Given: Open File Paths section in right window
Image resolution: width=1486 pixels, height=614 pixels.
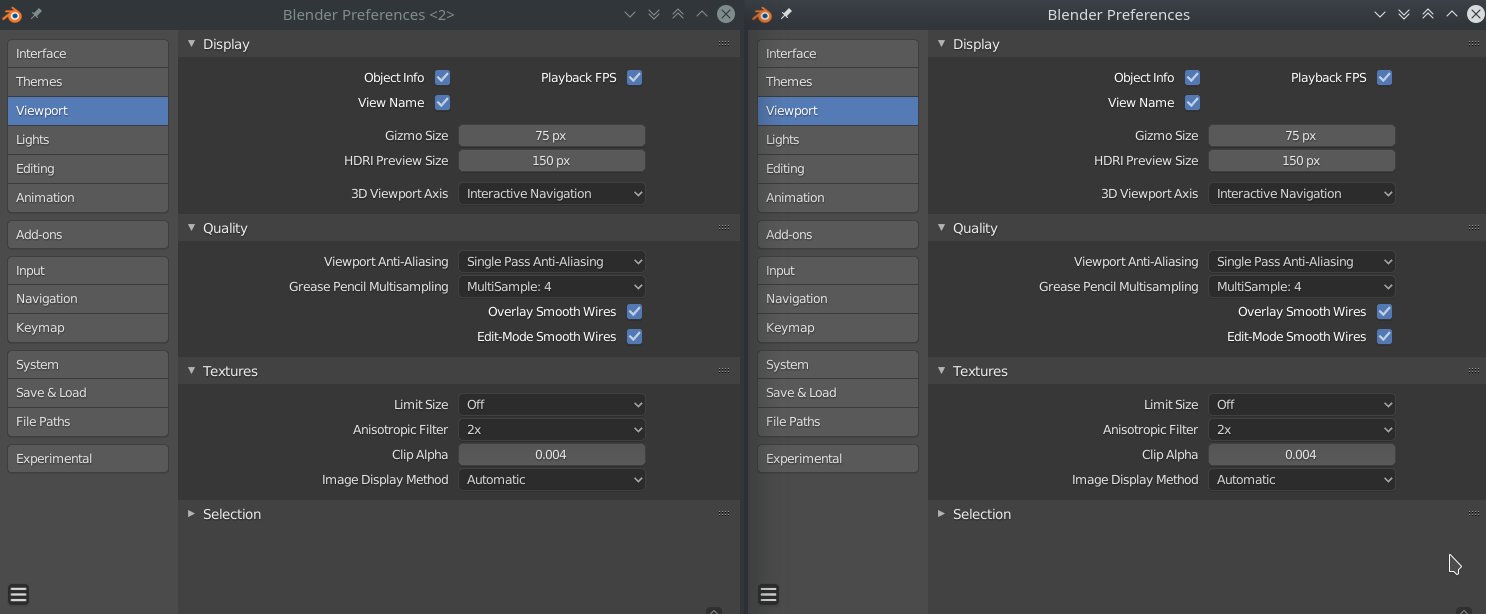Looking at the screenshot, I should tap(838, 422).
